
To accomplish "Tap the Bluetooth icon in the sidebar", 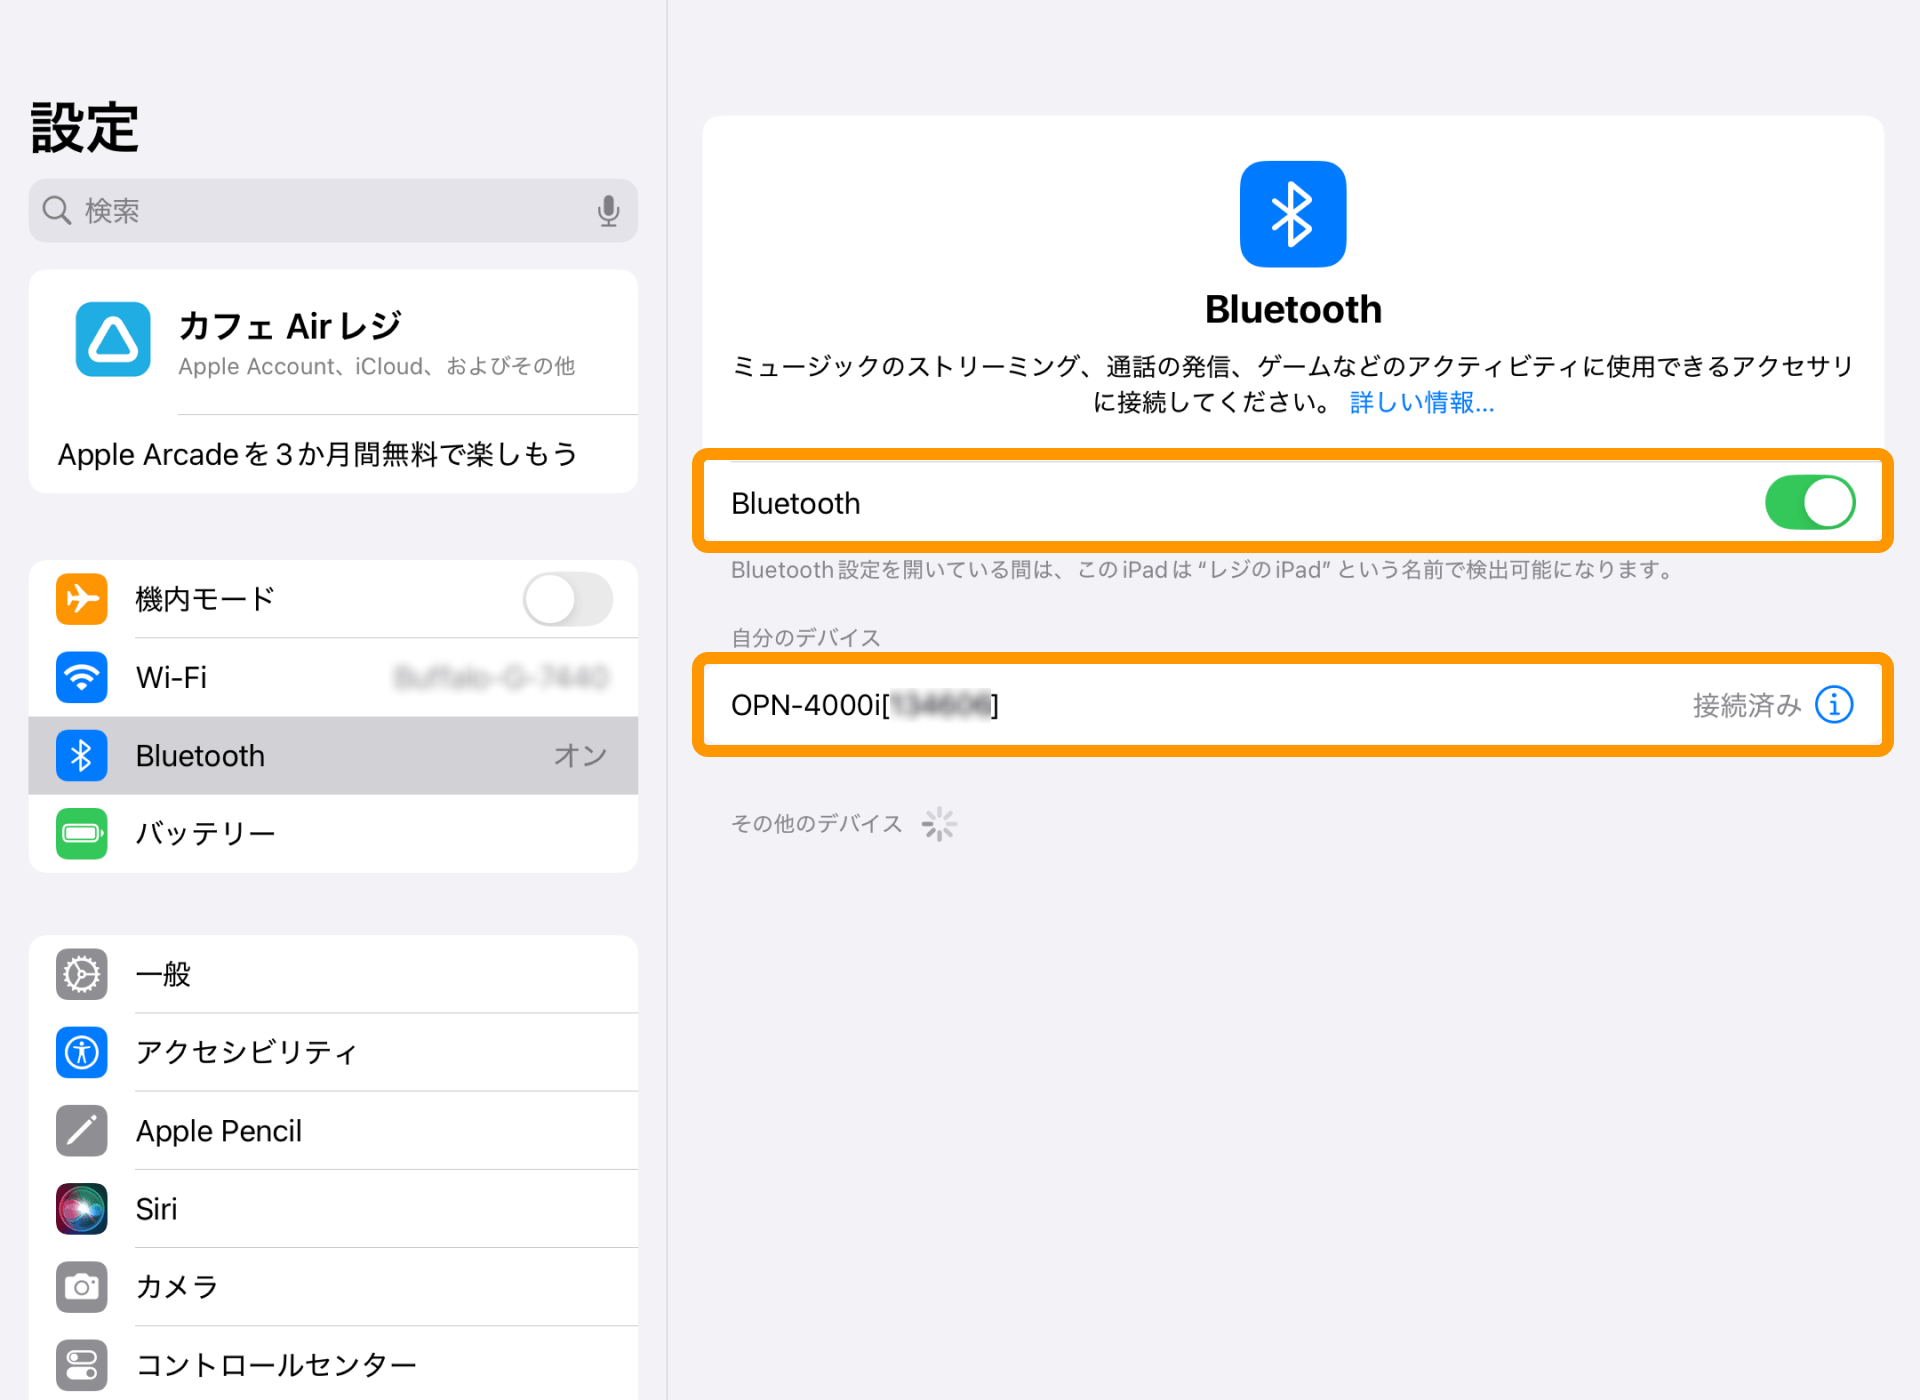I will click(82, 755).
